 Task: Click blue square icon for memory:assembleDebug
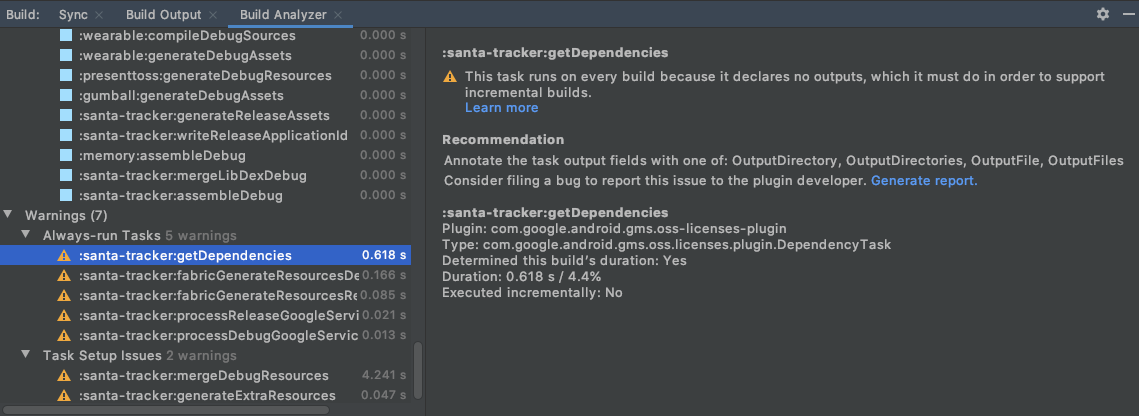coord(65,156)
